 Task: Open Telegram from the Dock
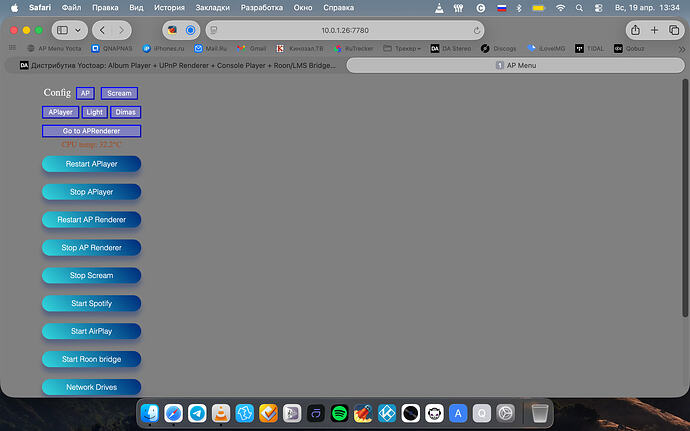pos(197,413)
